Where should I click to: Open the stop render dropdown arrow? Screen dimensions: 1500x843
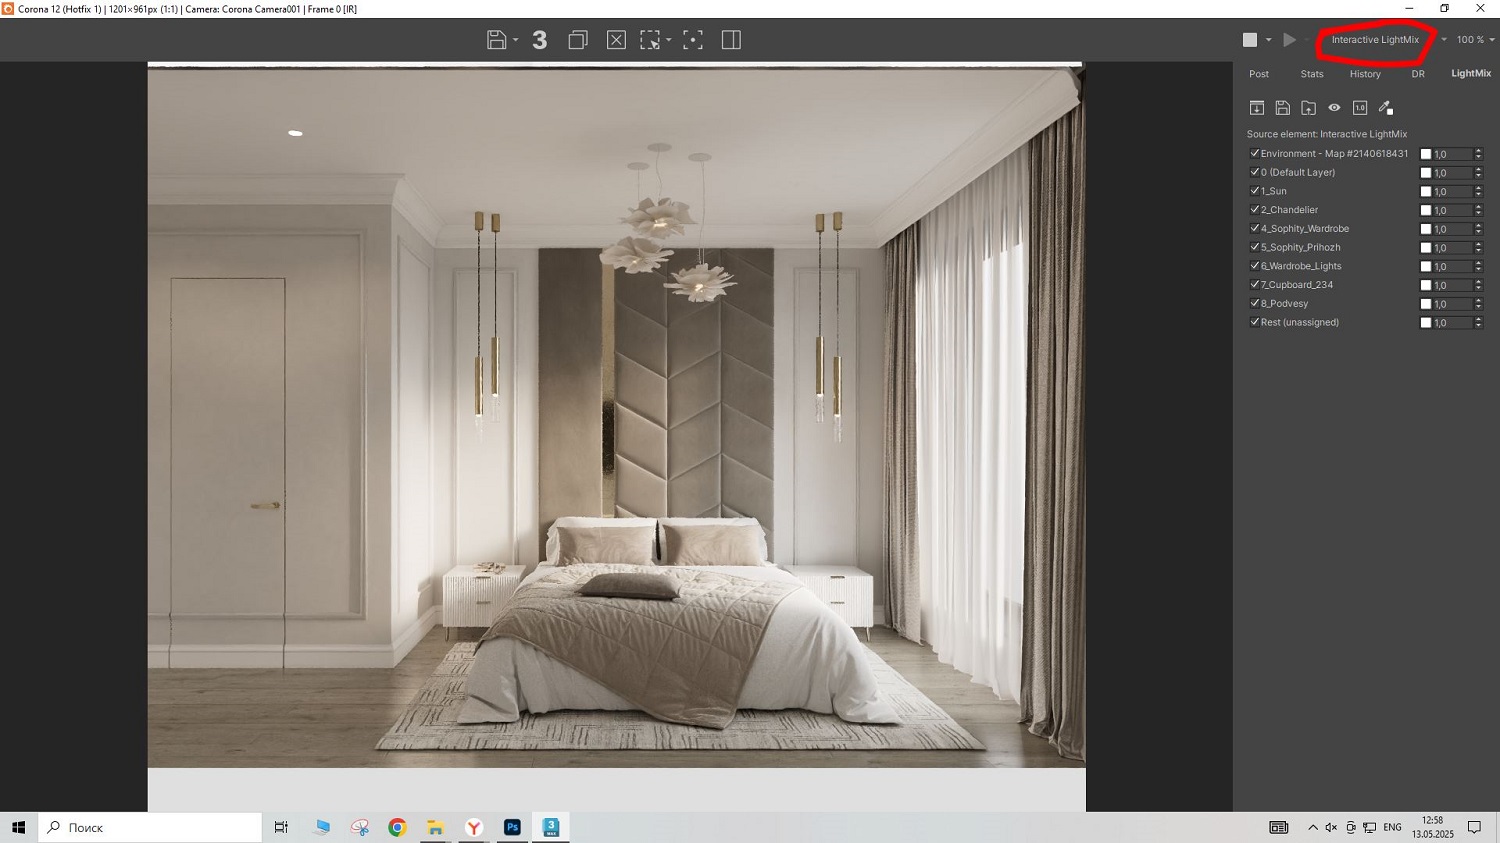click(x=1269, y=40)
